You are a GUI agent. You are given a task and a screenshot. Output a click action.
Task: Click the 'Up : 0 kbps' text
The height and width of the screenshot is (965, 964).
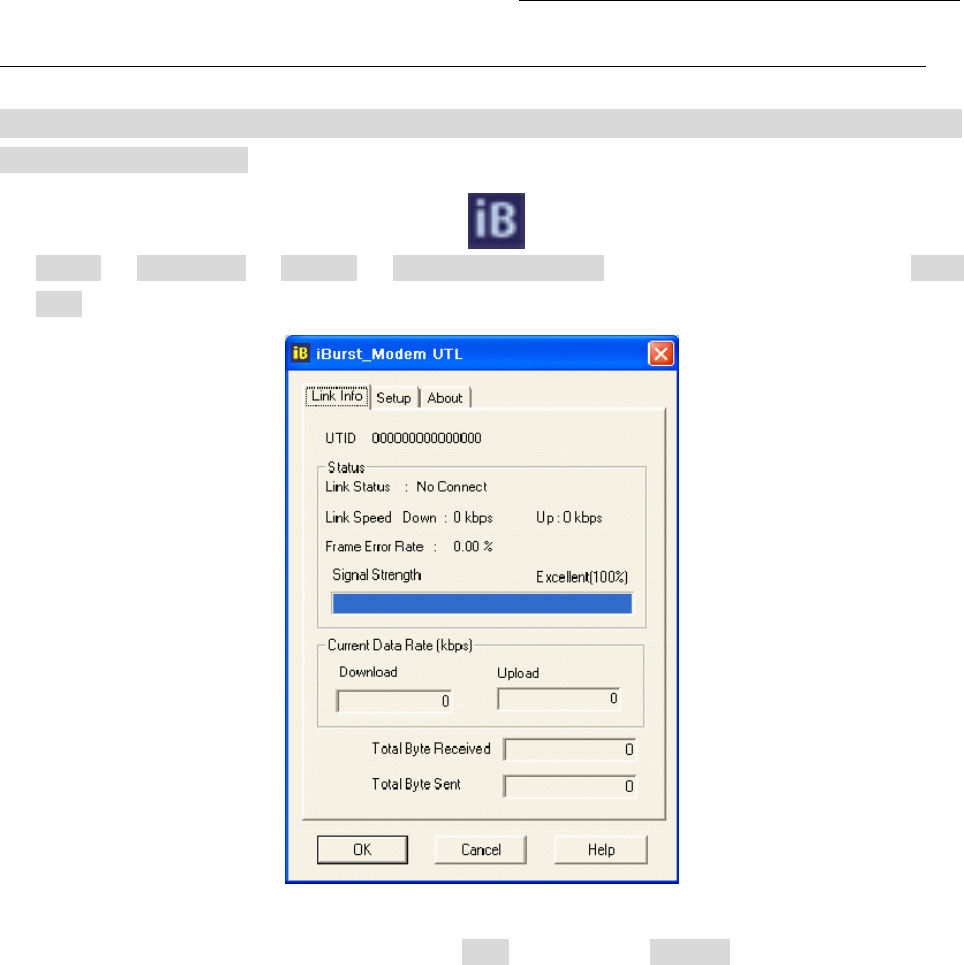click(x=569, y=518)
